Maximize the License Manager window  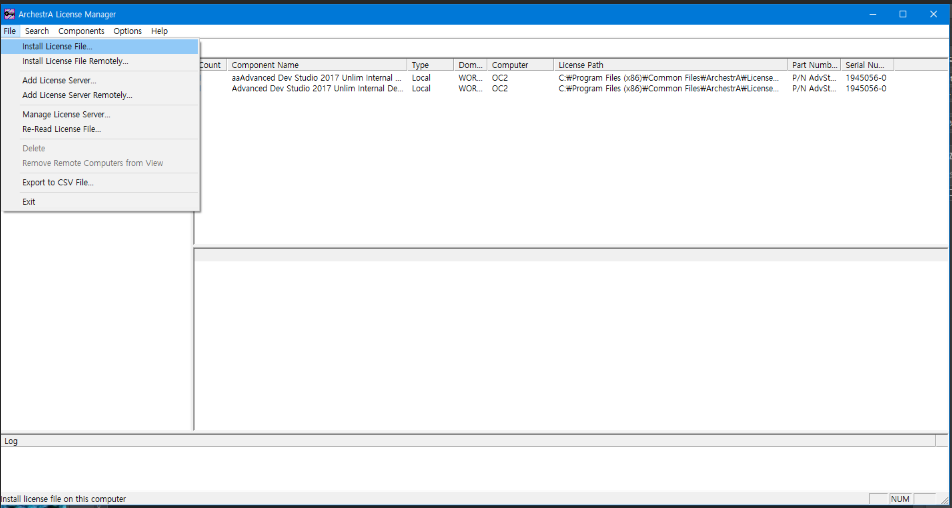(903, 14)
